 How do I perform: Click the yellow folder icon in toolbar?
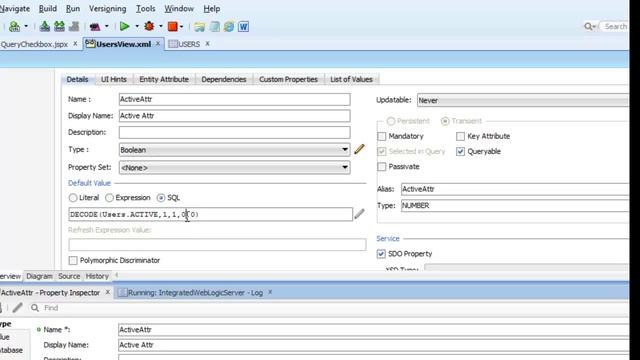pos(199,27)
